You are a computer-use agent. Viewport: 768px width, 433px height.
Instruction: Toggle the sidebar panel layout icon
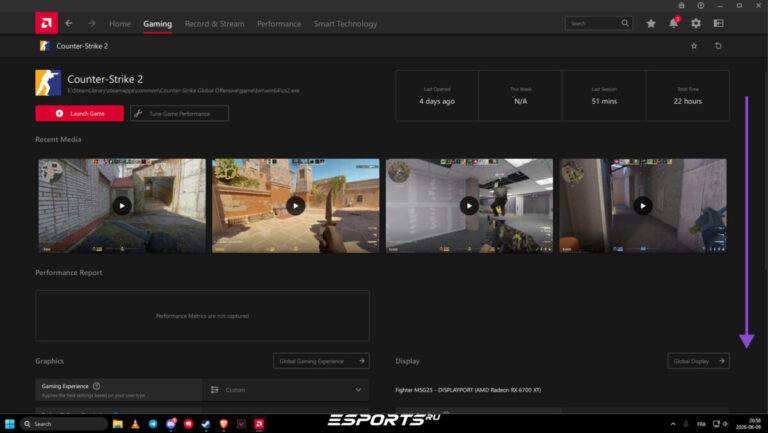(x=719, y=23)
